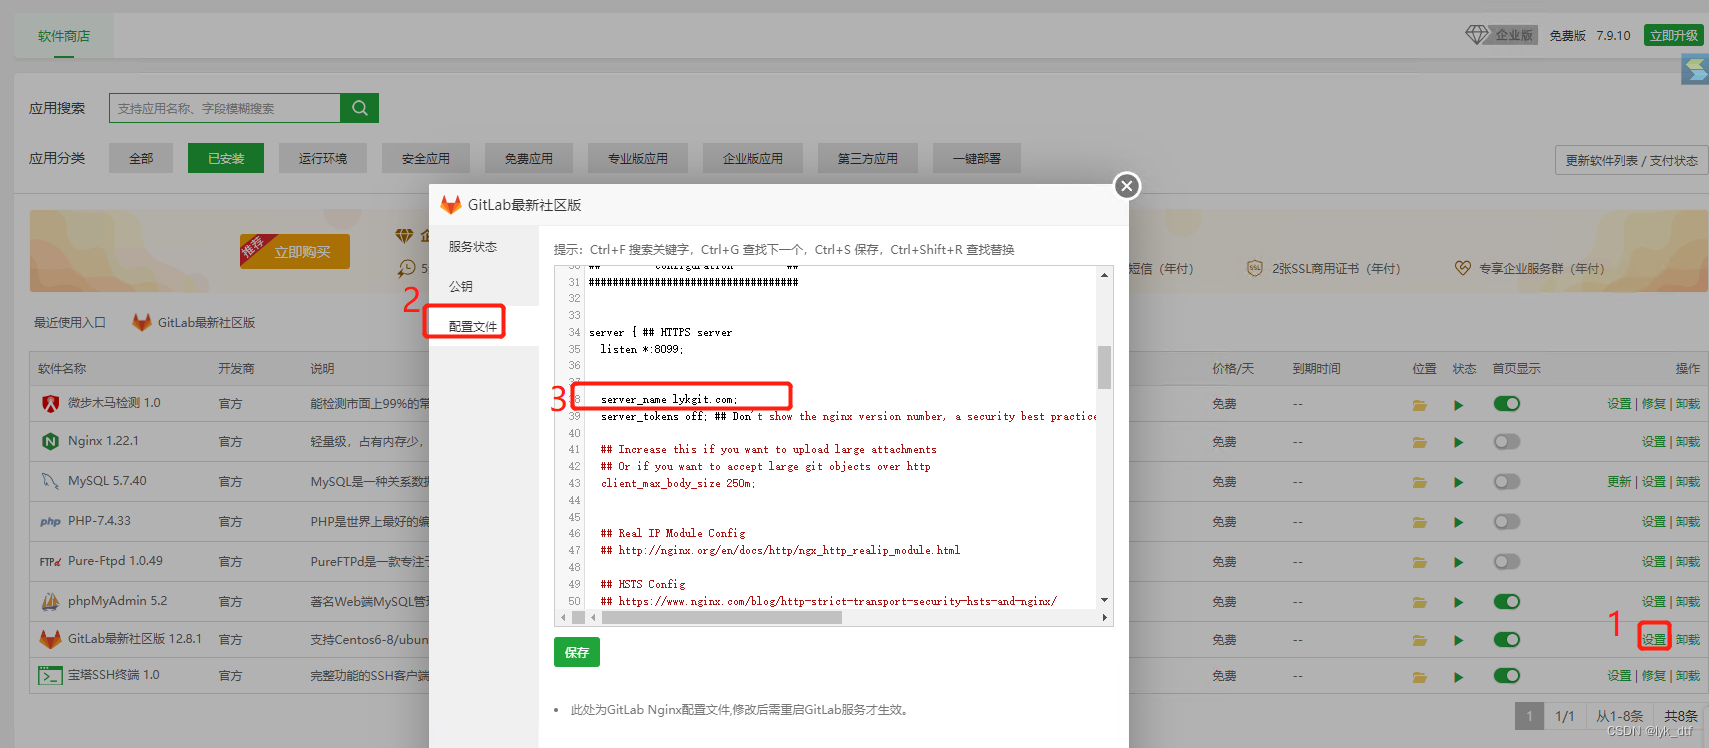
Task: Open folder icon for Pure-Ftpd row
Action: pos(1420,563)
